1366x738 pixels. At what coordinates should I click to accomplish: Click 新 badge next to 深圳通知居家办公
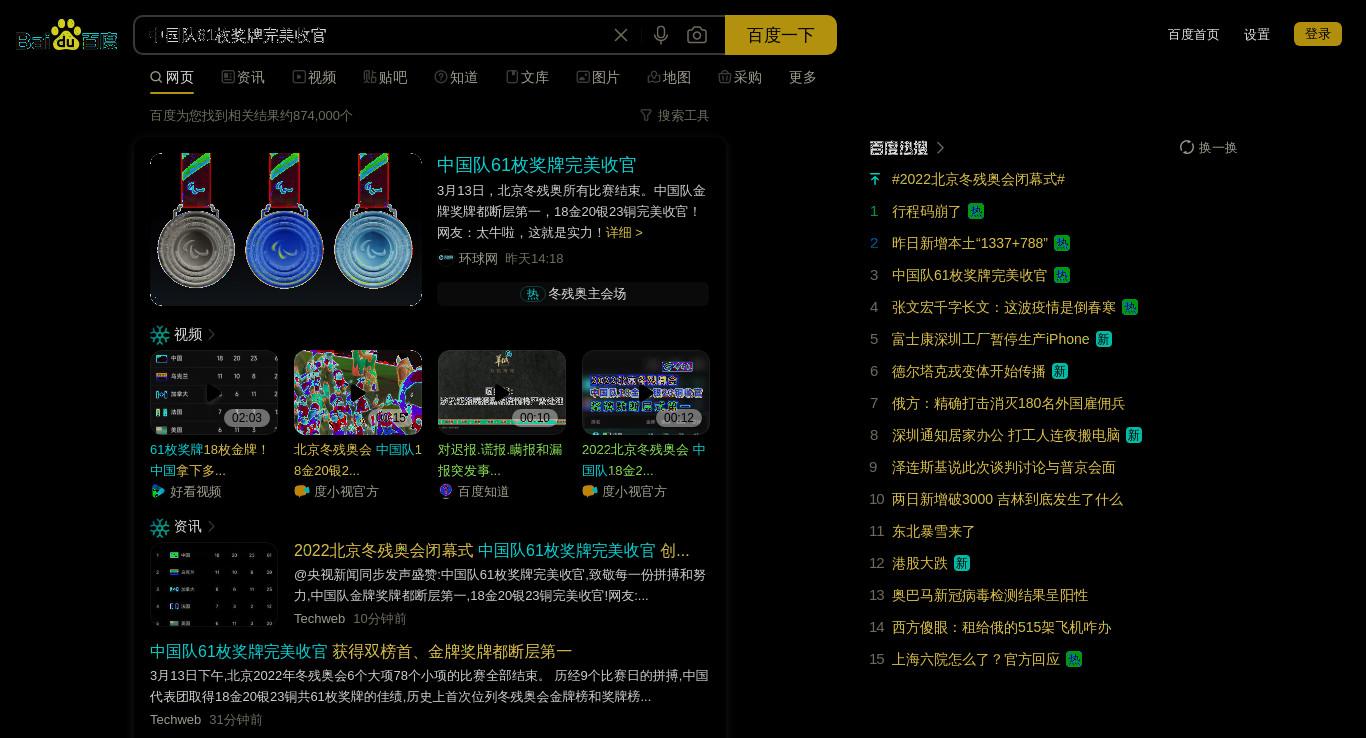tap(1134, 435)
